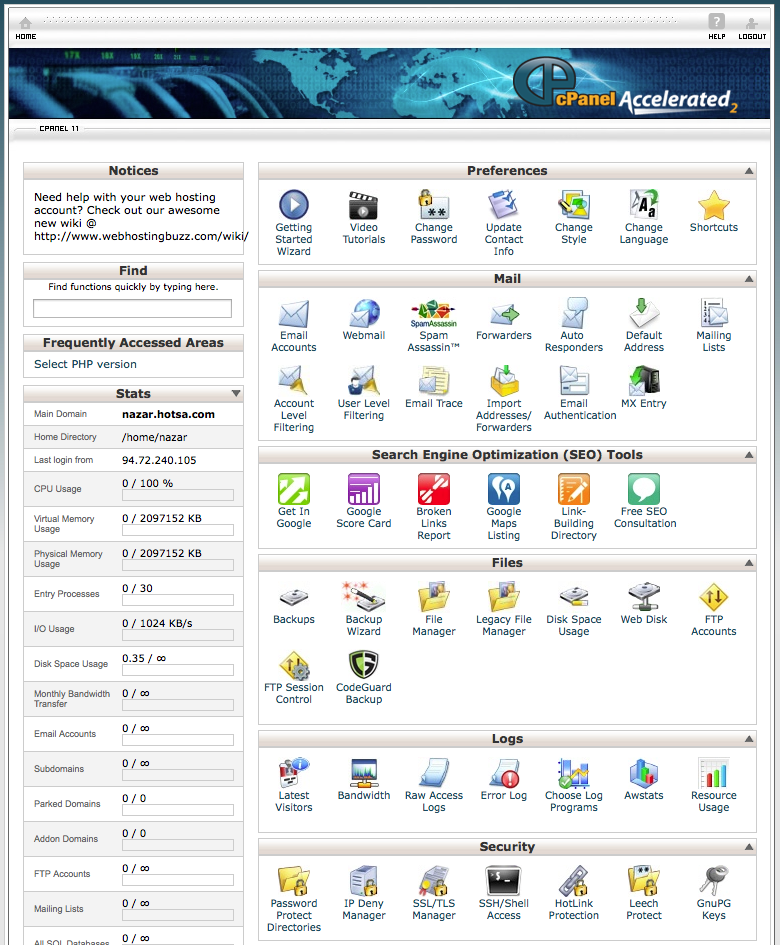Open Broken Links Report
780x945 pixels.
click(x=433, y=489)
